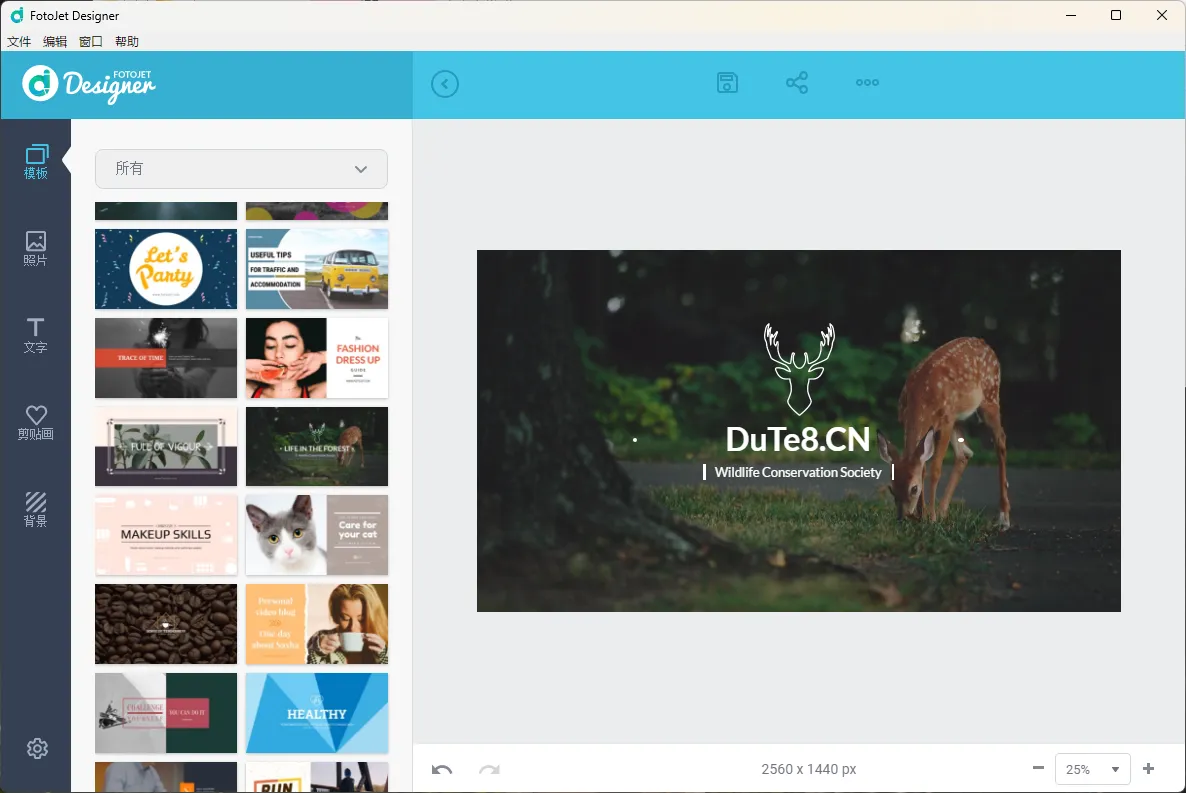This screenshot has width=1186, height=793.
Task: Select the DuTe8.CN title text
Action: coord(798,439)
